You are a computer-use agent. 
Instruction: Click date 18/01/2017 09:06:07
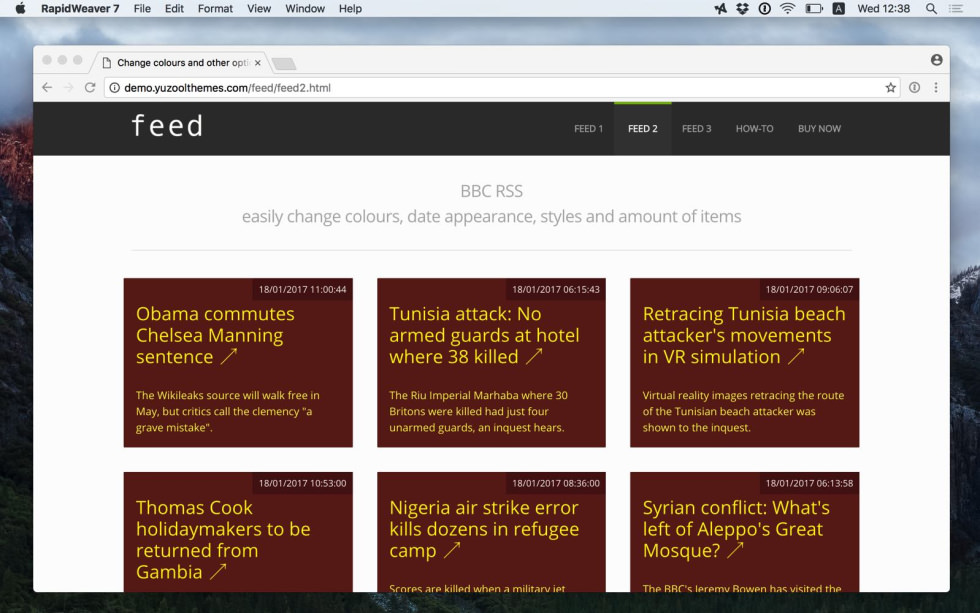(x=809, y=289)
